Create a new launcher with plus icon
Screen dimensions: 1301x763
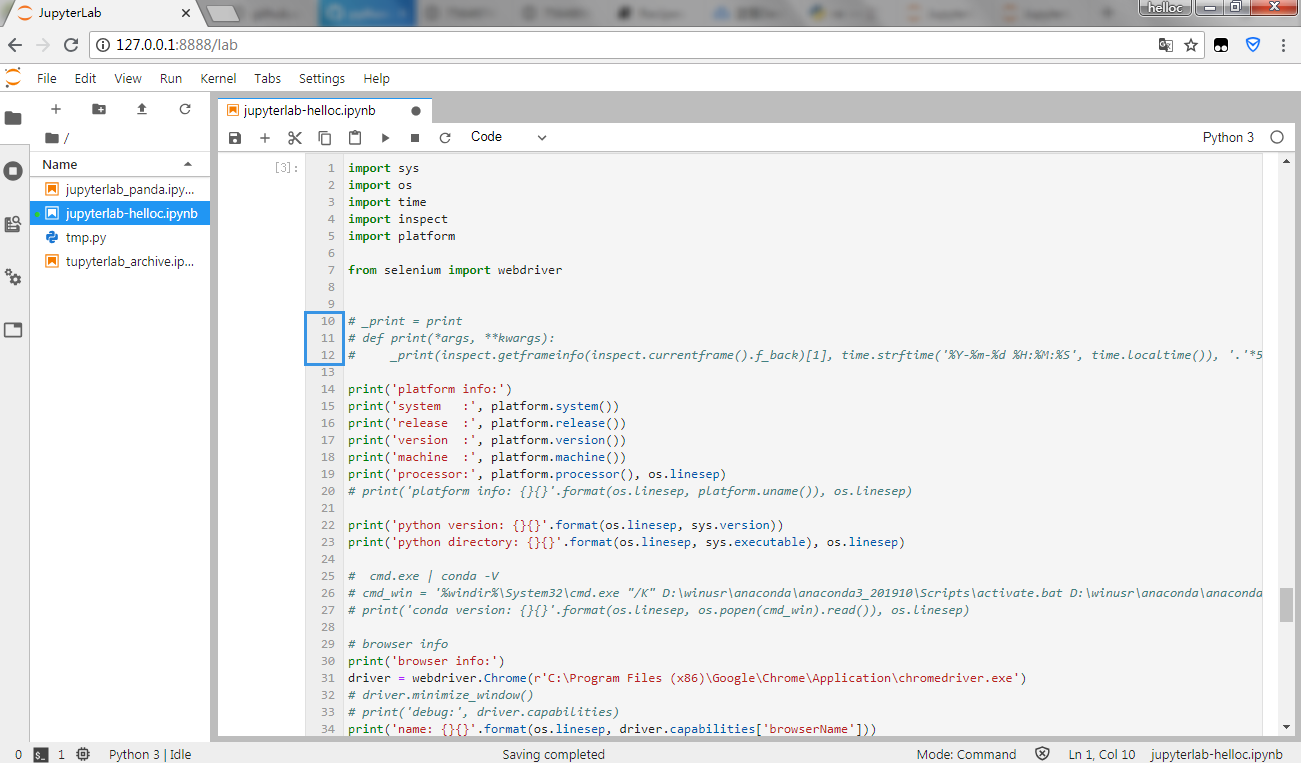[x=56, y=109]
